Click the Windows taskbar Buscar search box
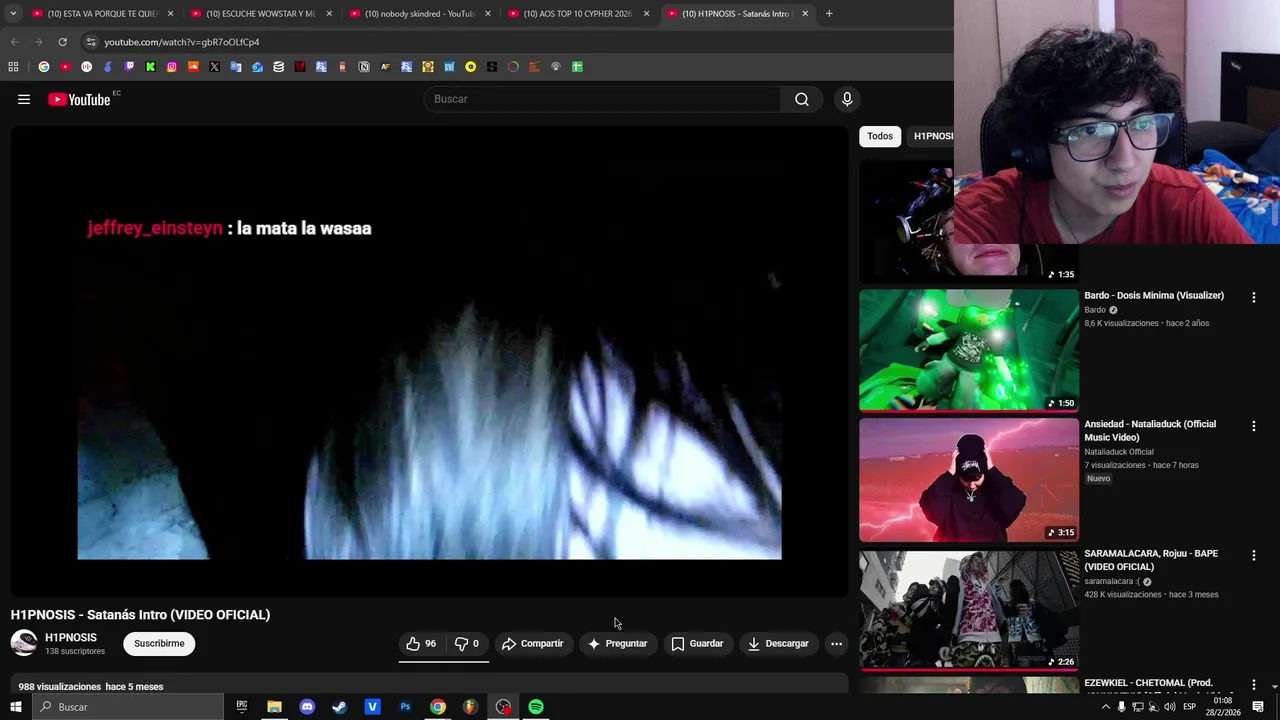This screenshot has width=1280, height=720. 127,707
